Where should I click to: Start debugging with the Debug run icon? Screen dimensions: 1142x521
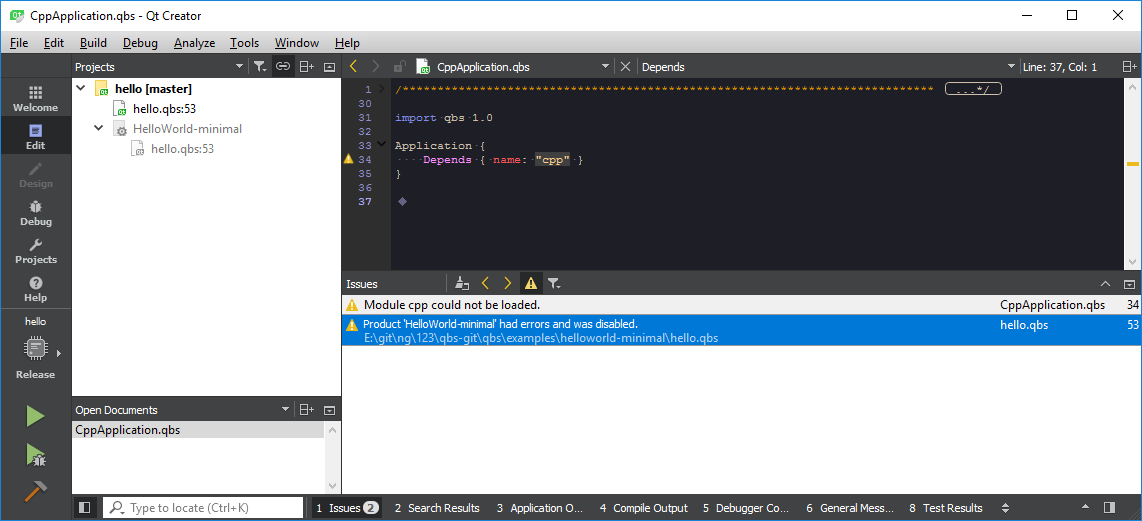click(35, 455)
